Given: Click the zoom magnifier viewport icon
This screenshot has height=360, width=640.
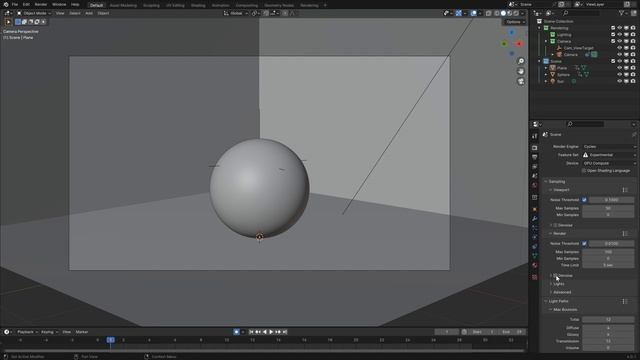Looking at the screenshot, I should coord(521,61).
